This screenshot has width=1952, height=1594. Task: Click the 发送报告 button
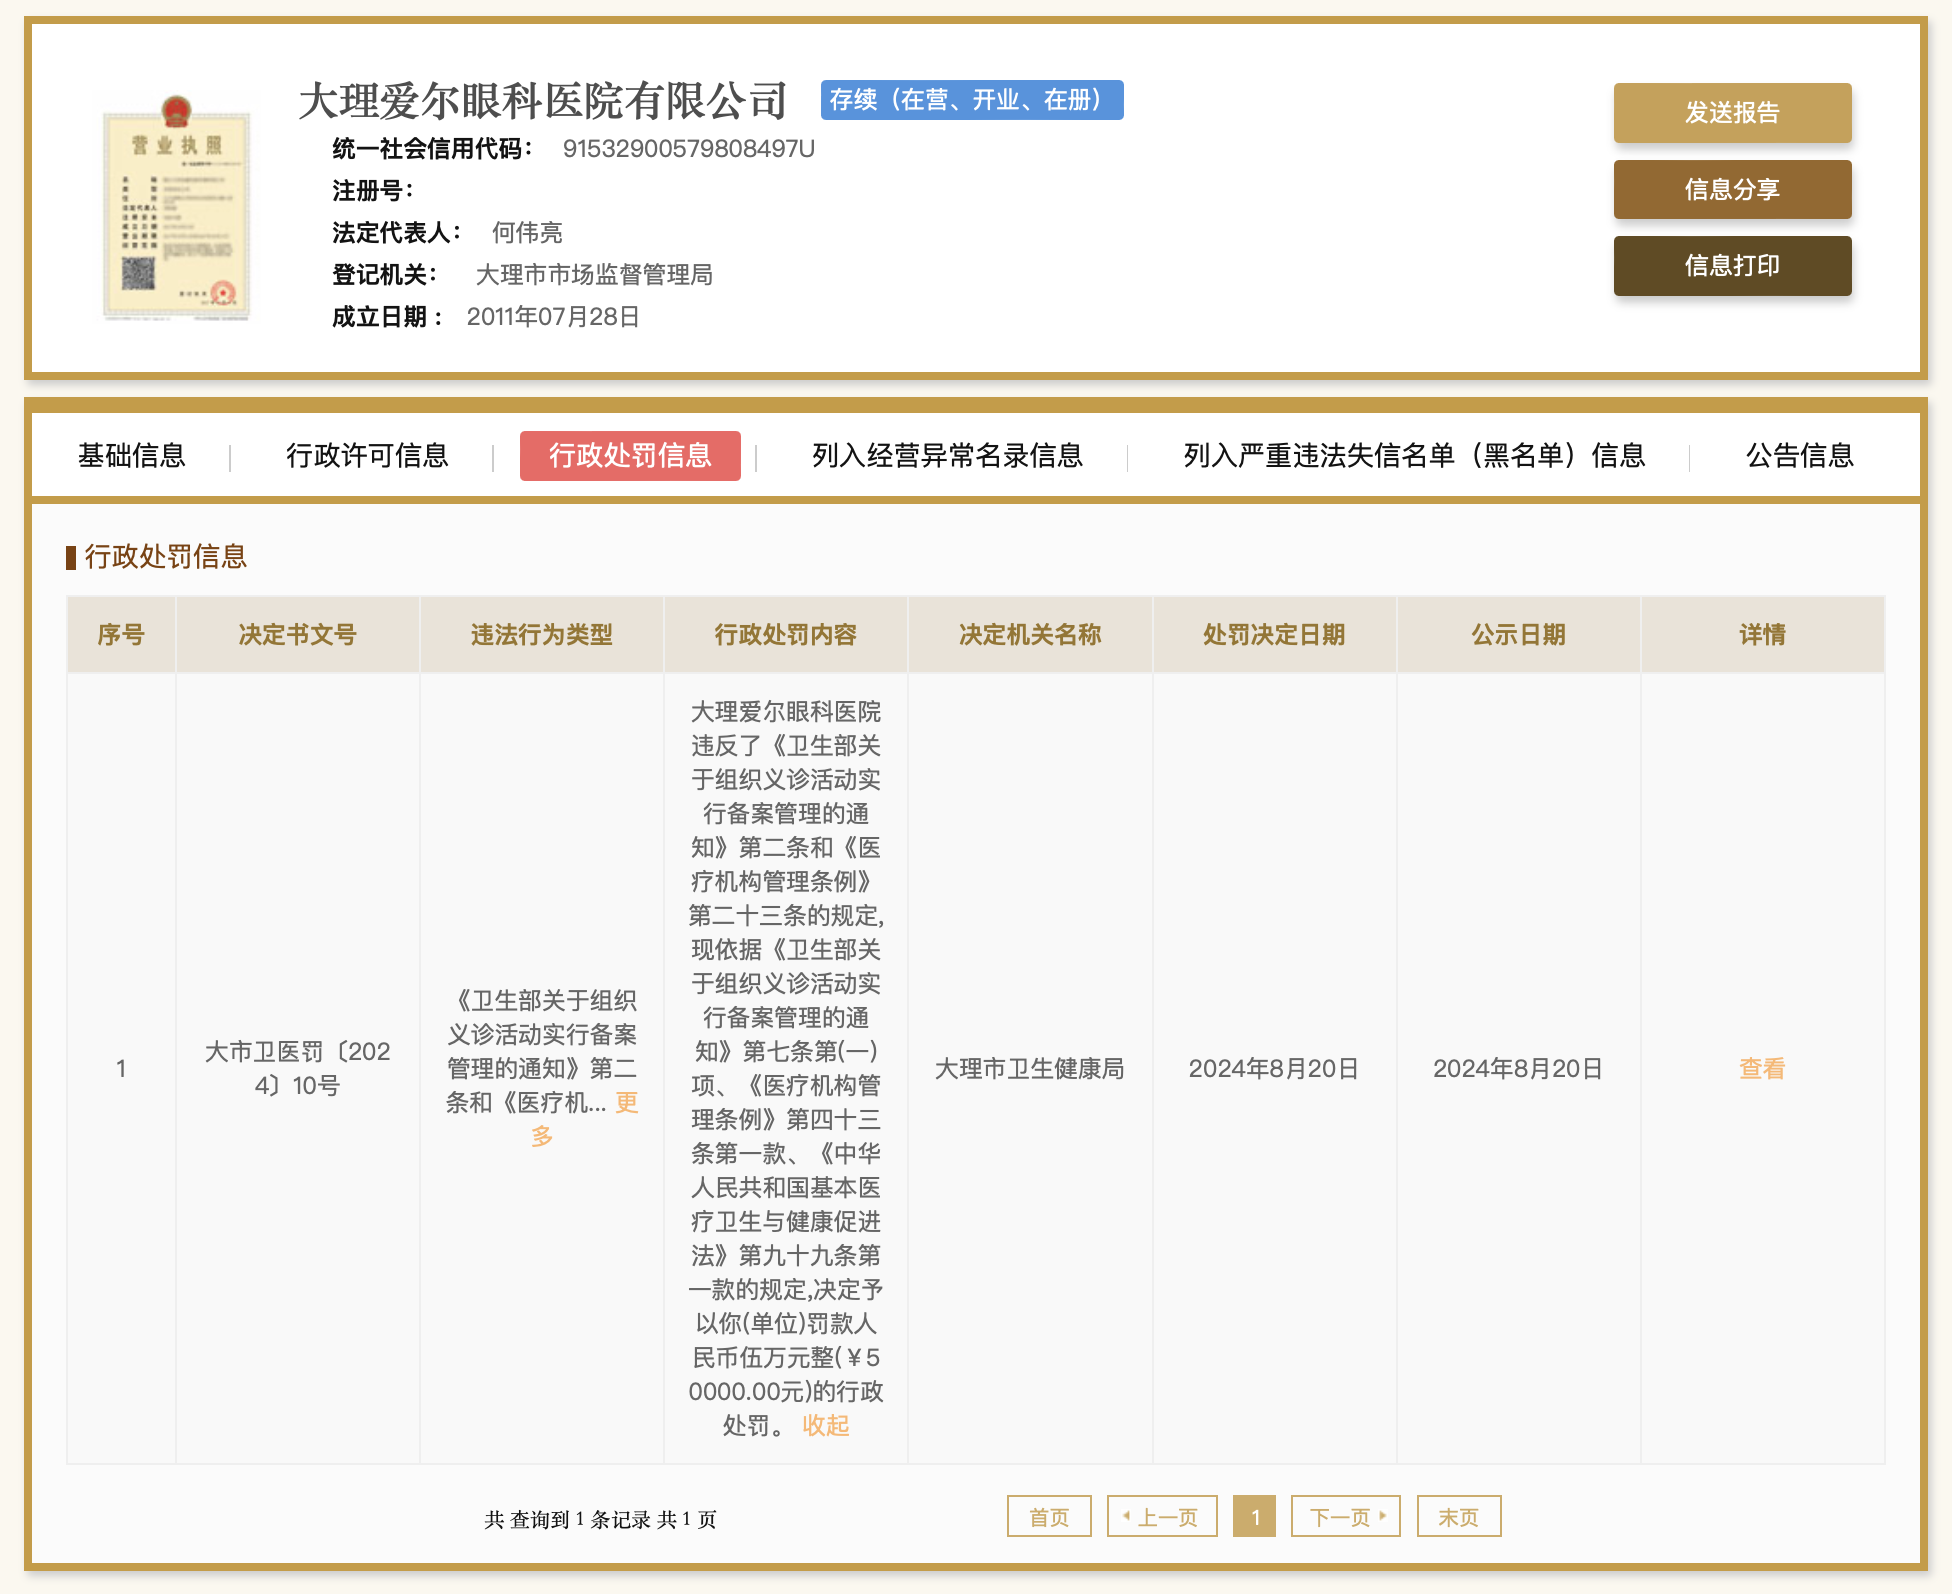point(1731,113)
